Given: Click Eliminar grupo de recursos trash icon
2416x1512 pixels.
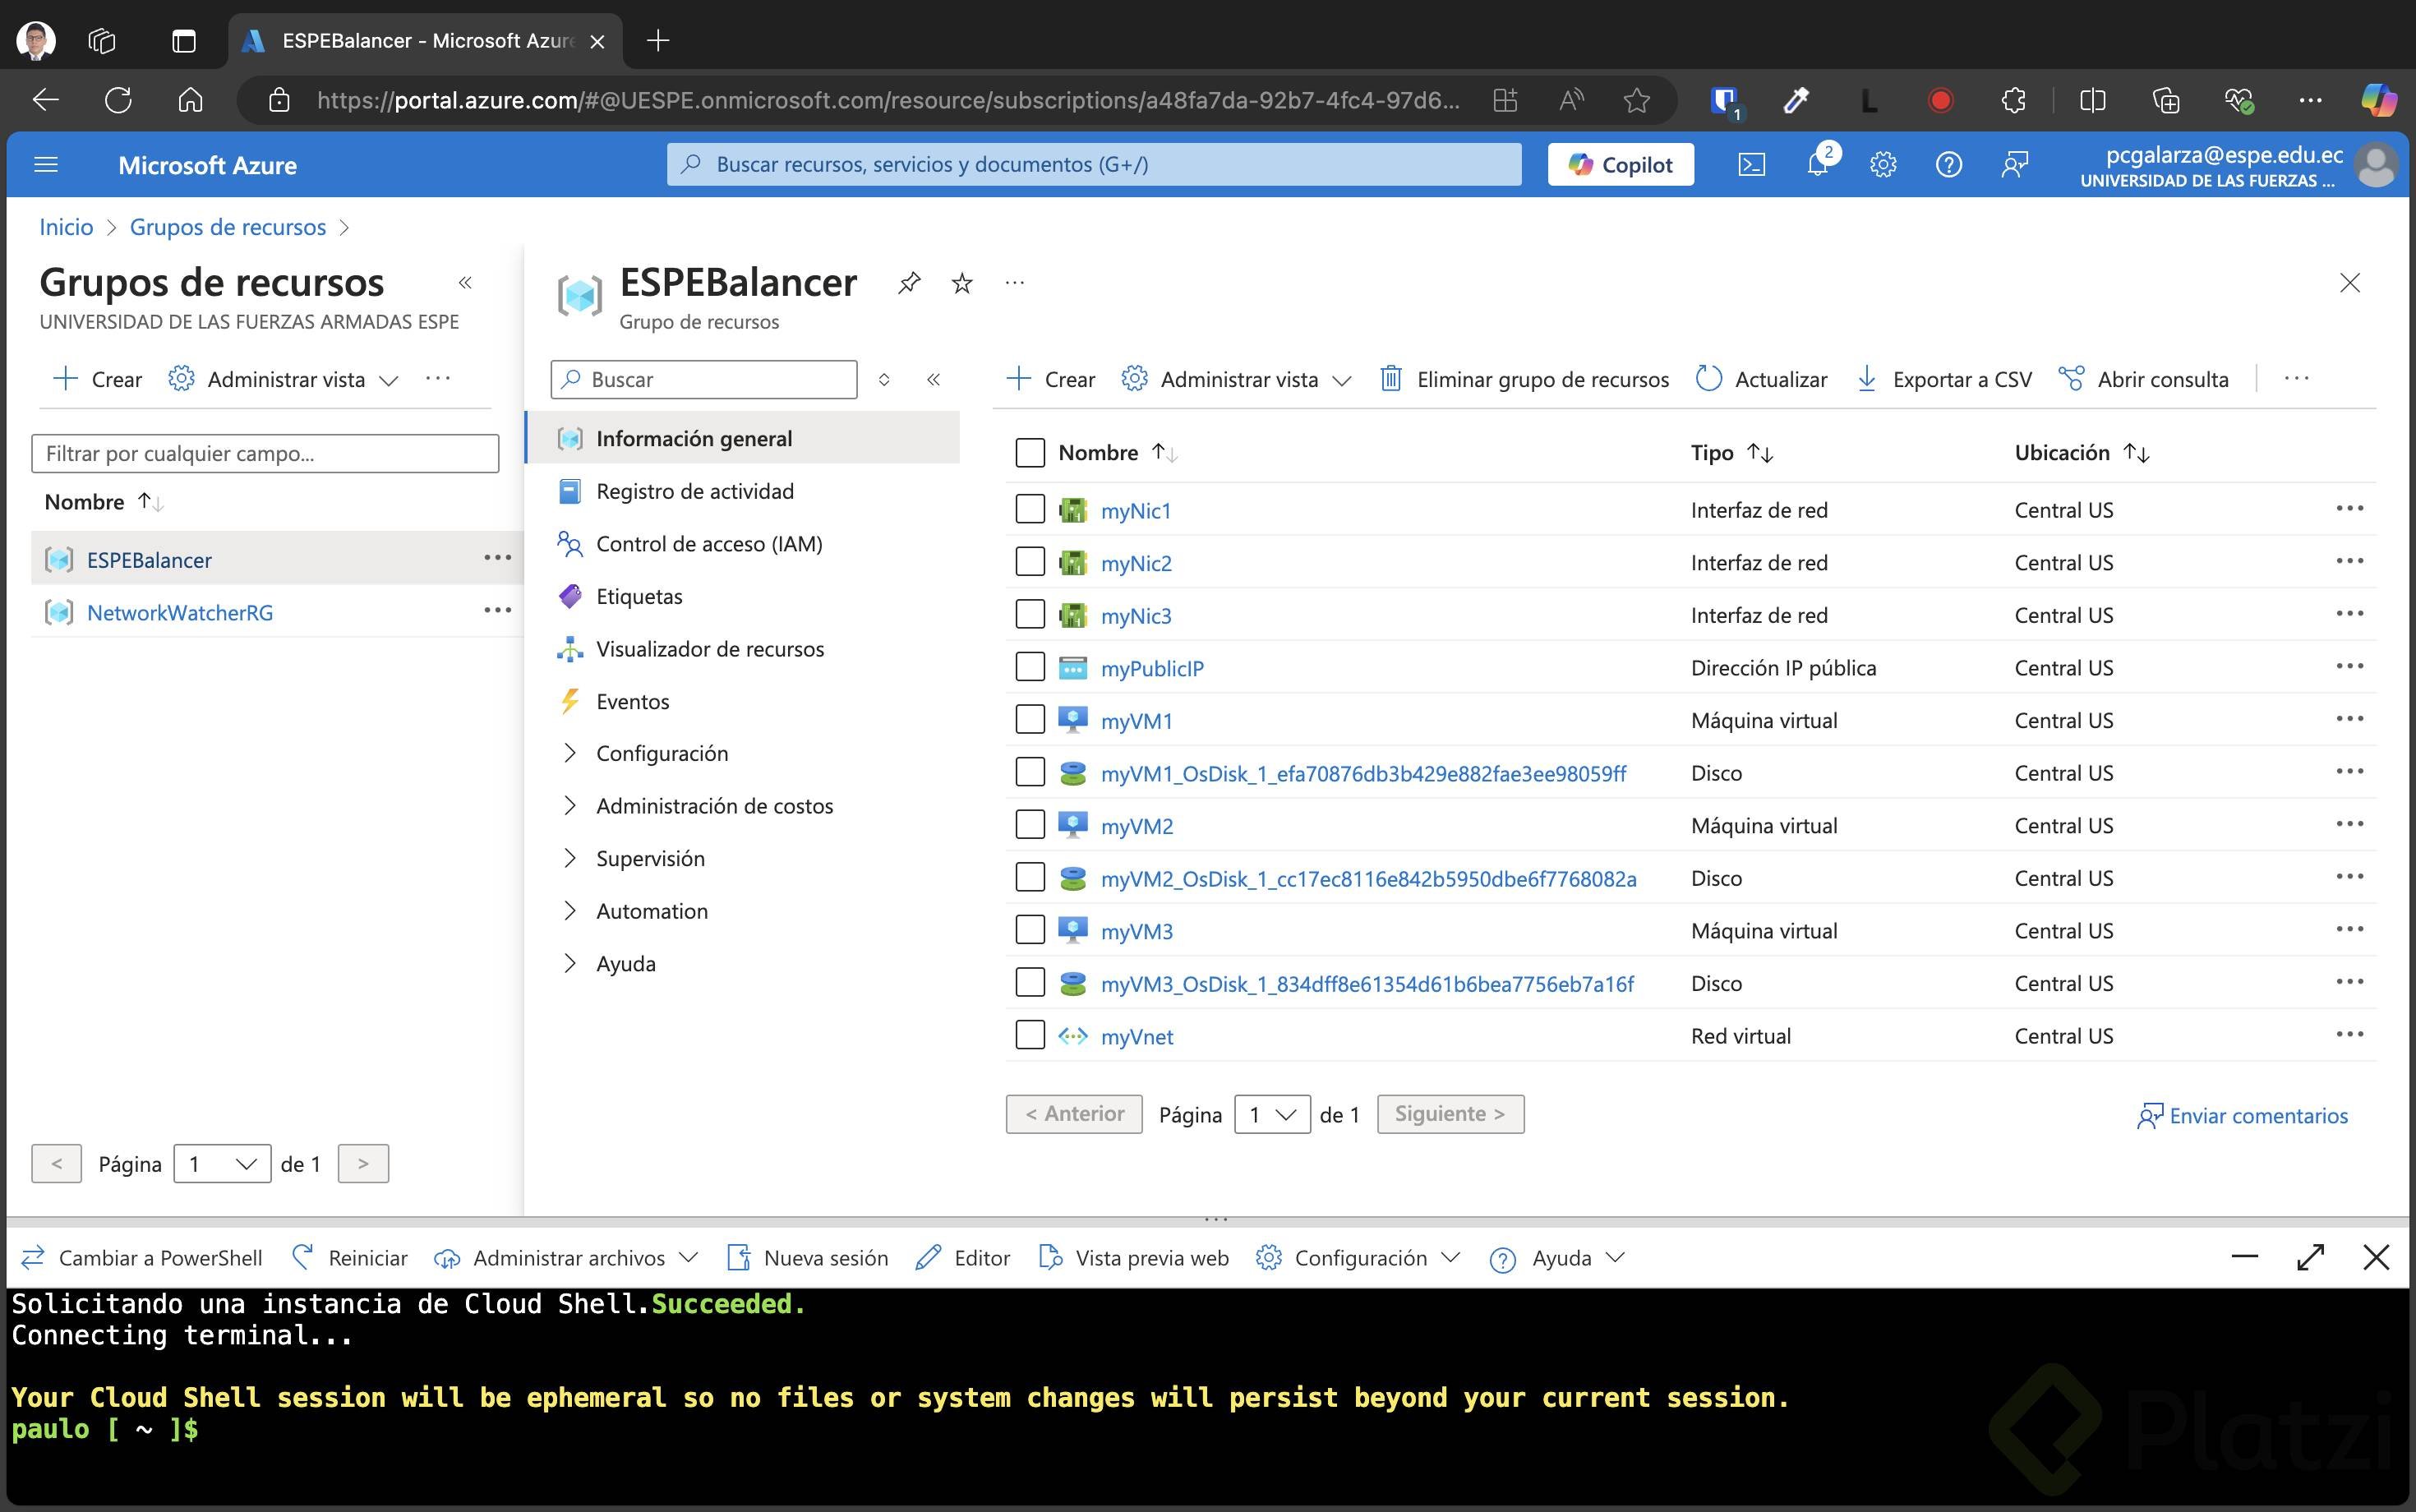Looking at the screenshot, I should 1390,379.
